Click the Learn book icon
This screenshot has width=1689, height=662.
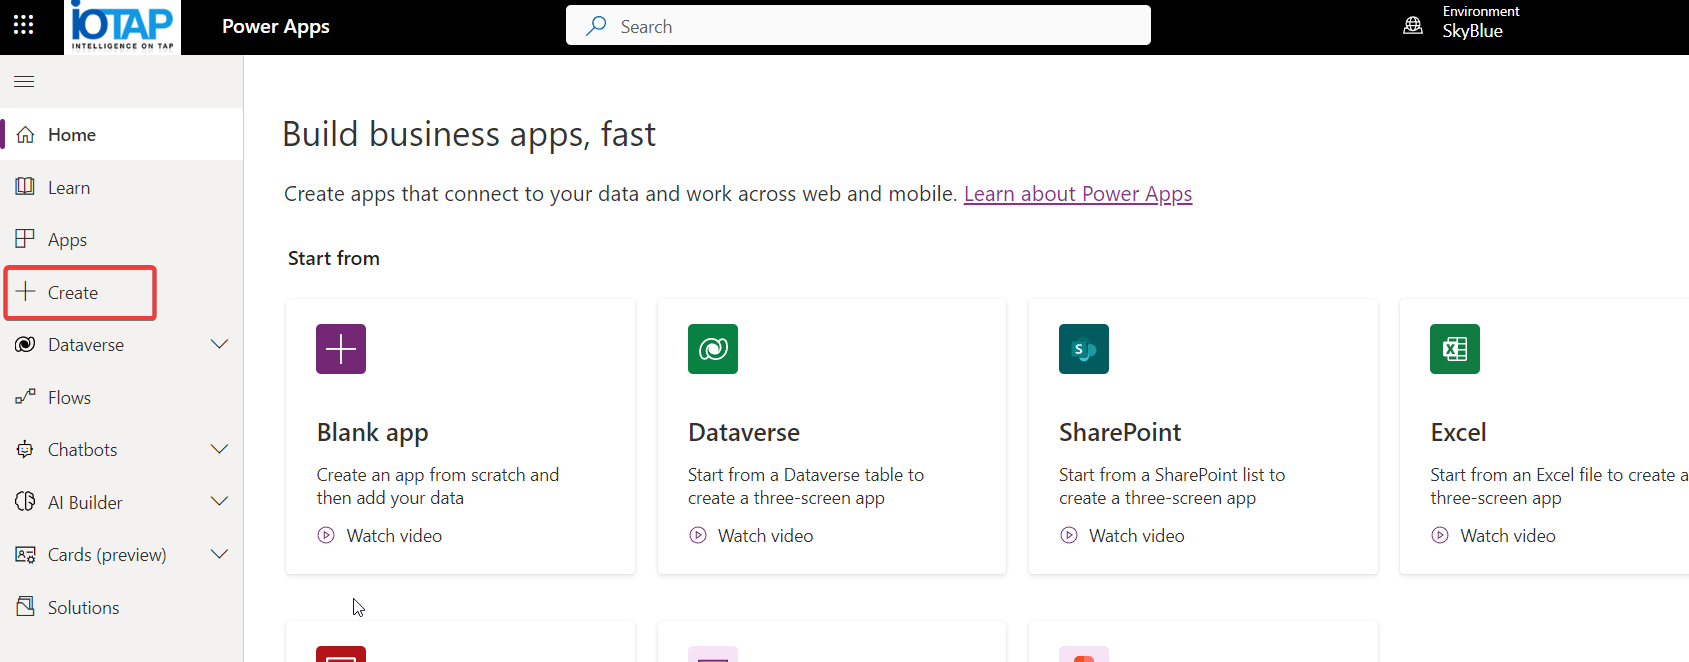(26, 187)
